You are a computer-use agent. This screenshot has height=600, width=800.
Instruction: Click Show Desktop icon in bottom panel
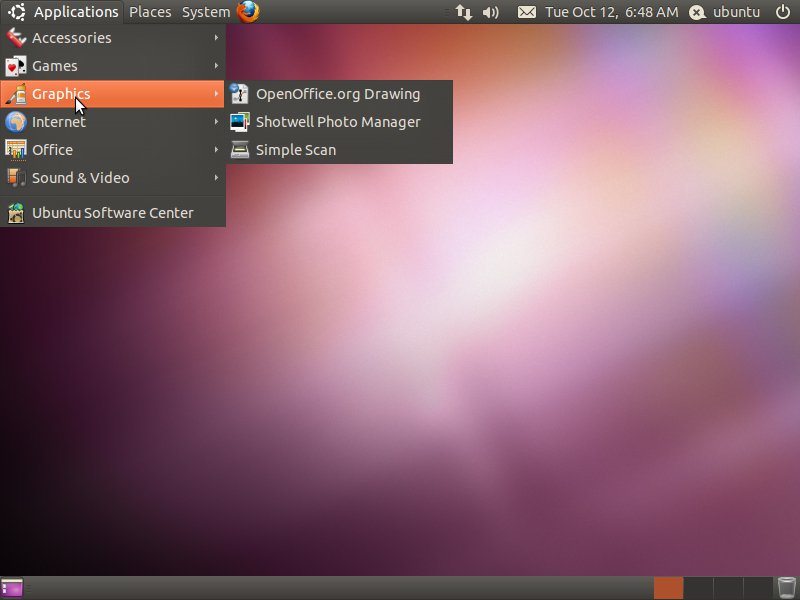[x=12, y=588]
